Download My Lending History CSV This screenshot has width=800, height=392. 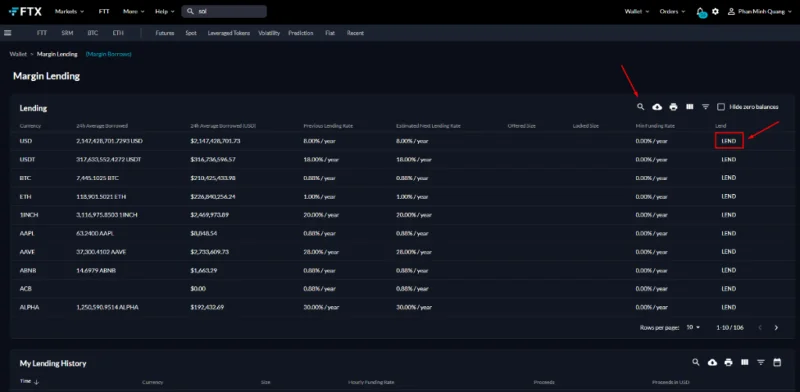(x=712, y=362)
